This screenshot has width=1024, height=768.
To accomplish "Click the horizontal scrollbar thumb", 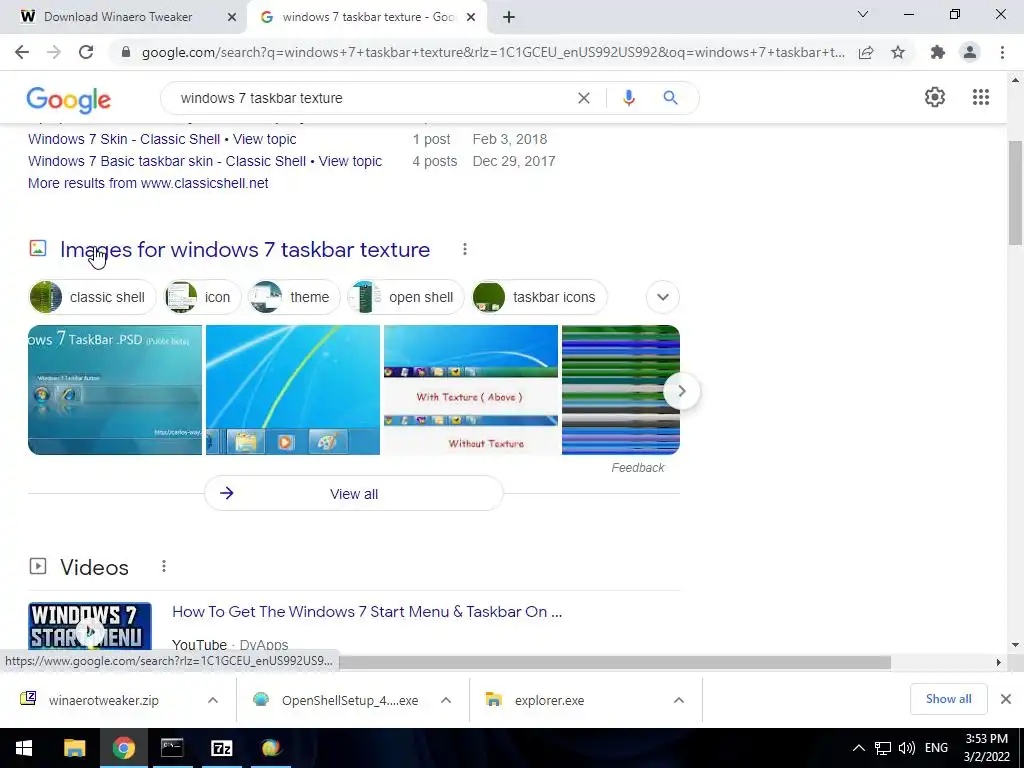I will (x=614, y=662).
